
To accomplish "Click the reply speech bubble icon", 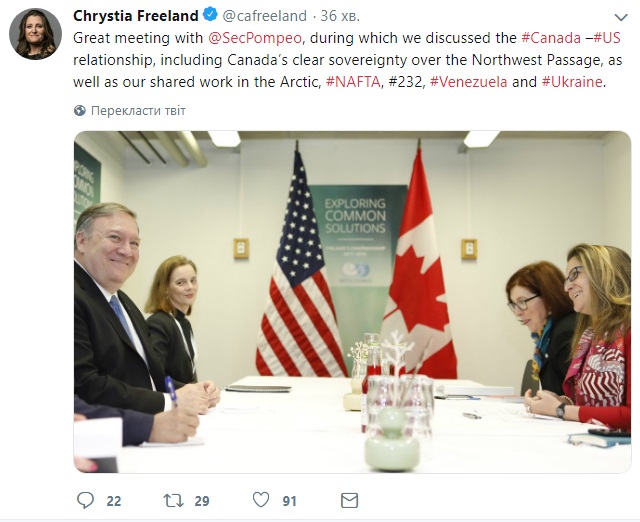I will click(85, 499).
